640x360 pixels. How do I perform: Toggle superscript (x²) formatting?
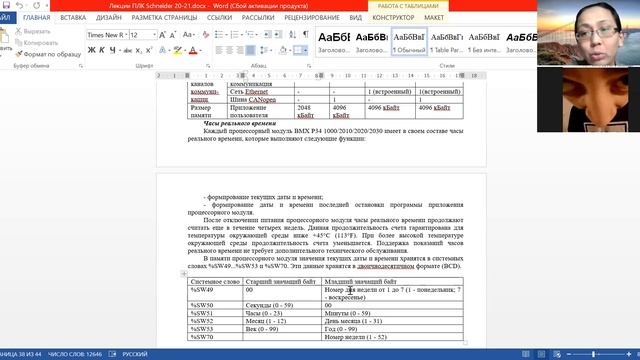click(149, 50)
